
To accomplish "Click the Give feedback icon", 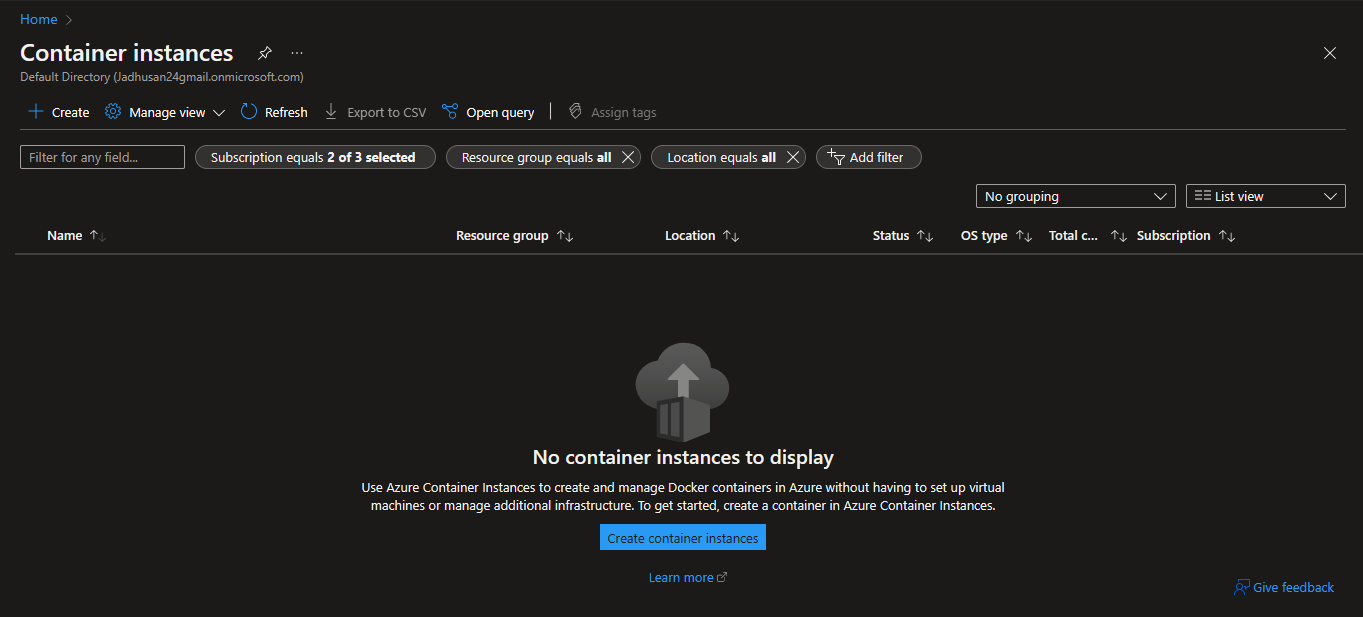I will [1242, 587].
